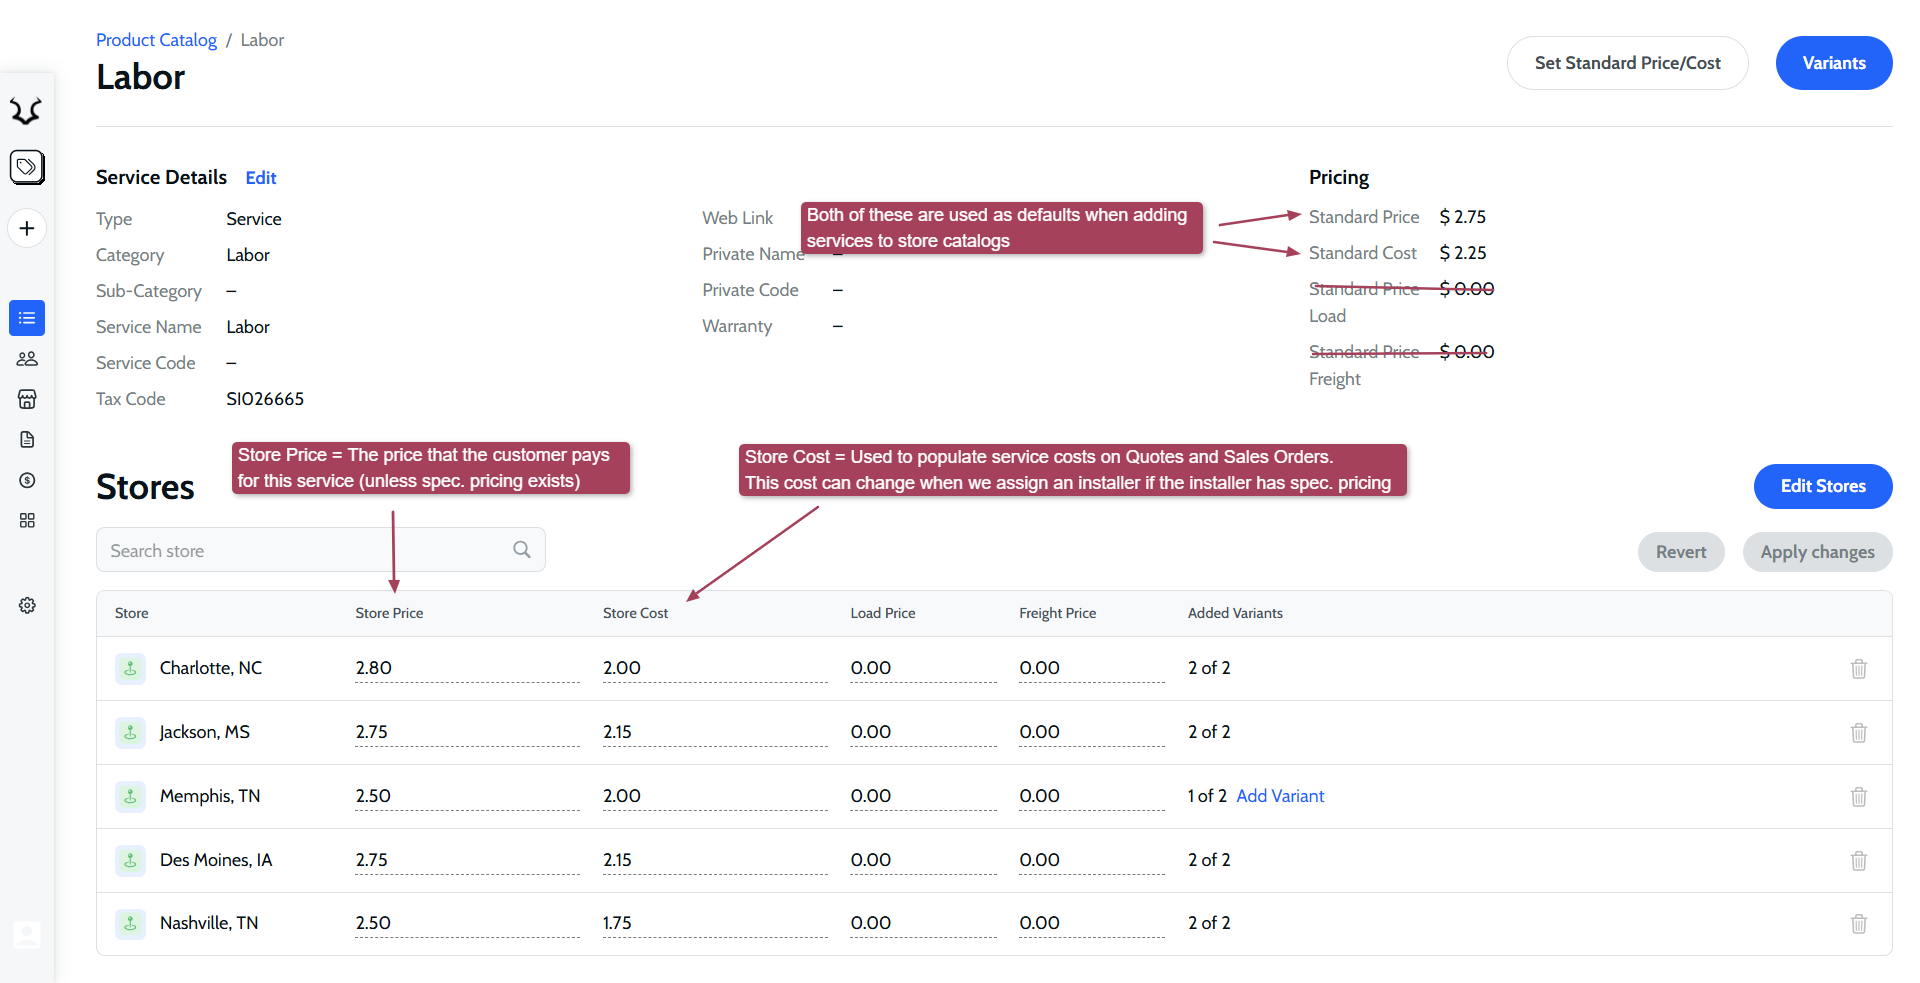Click Add Variant for Memphis, TN

pos(1280,796)
